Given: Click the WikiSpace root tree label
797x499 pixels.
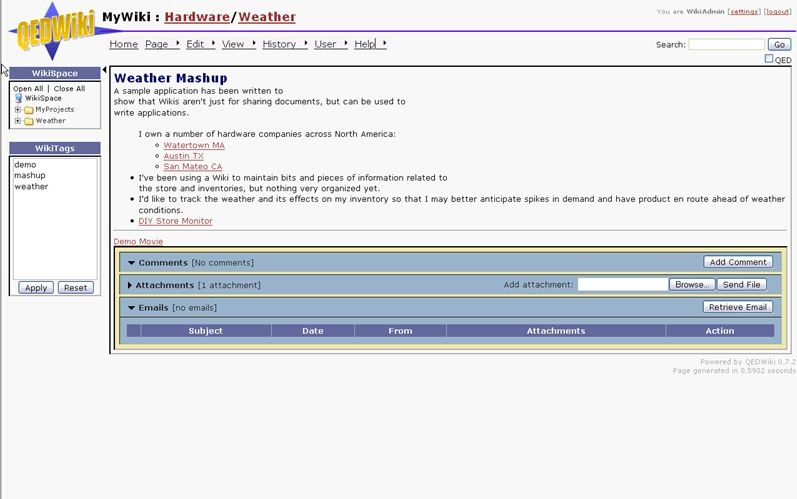Looking at the screenshot, I should click(43, 98).
